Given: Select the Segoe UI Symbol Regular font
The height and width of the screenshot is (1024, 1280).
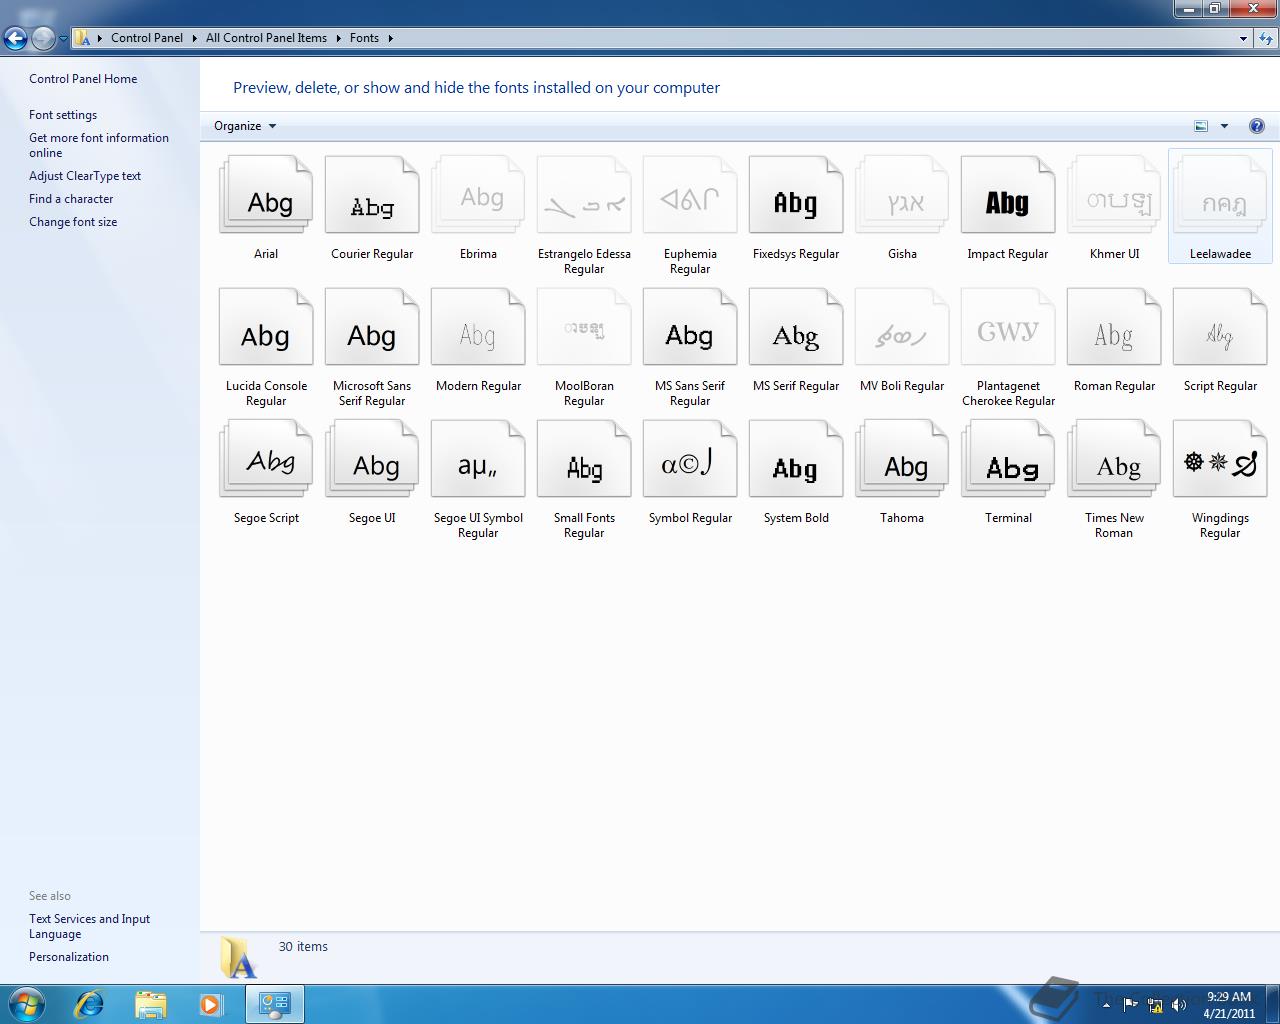Looking at the screenshot, I should coord(478,460).
